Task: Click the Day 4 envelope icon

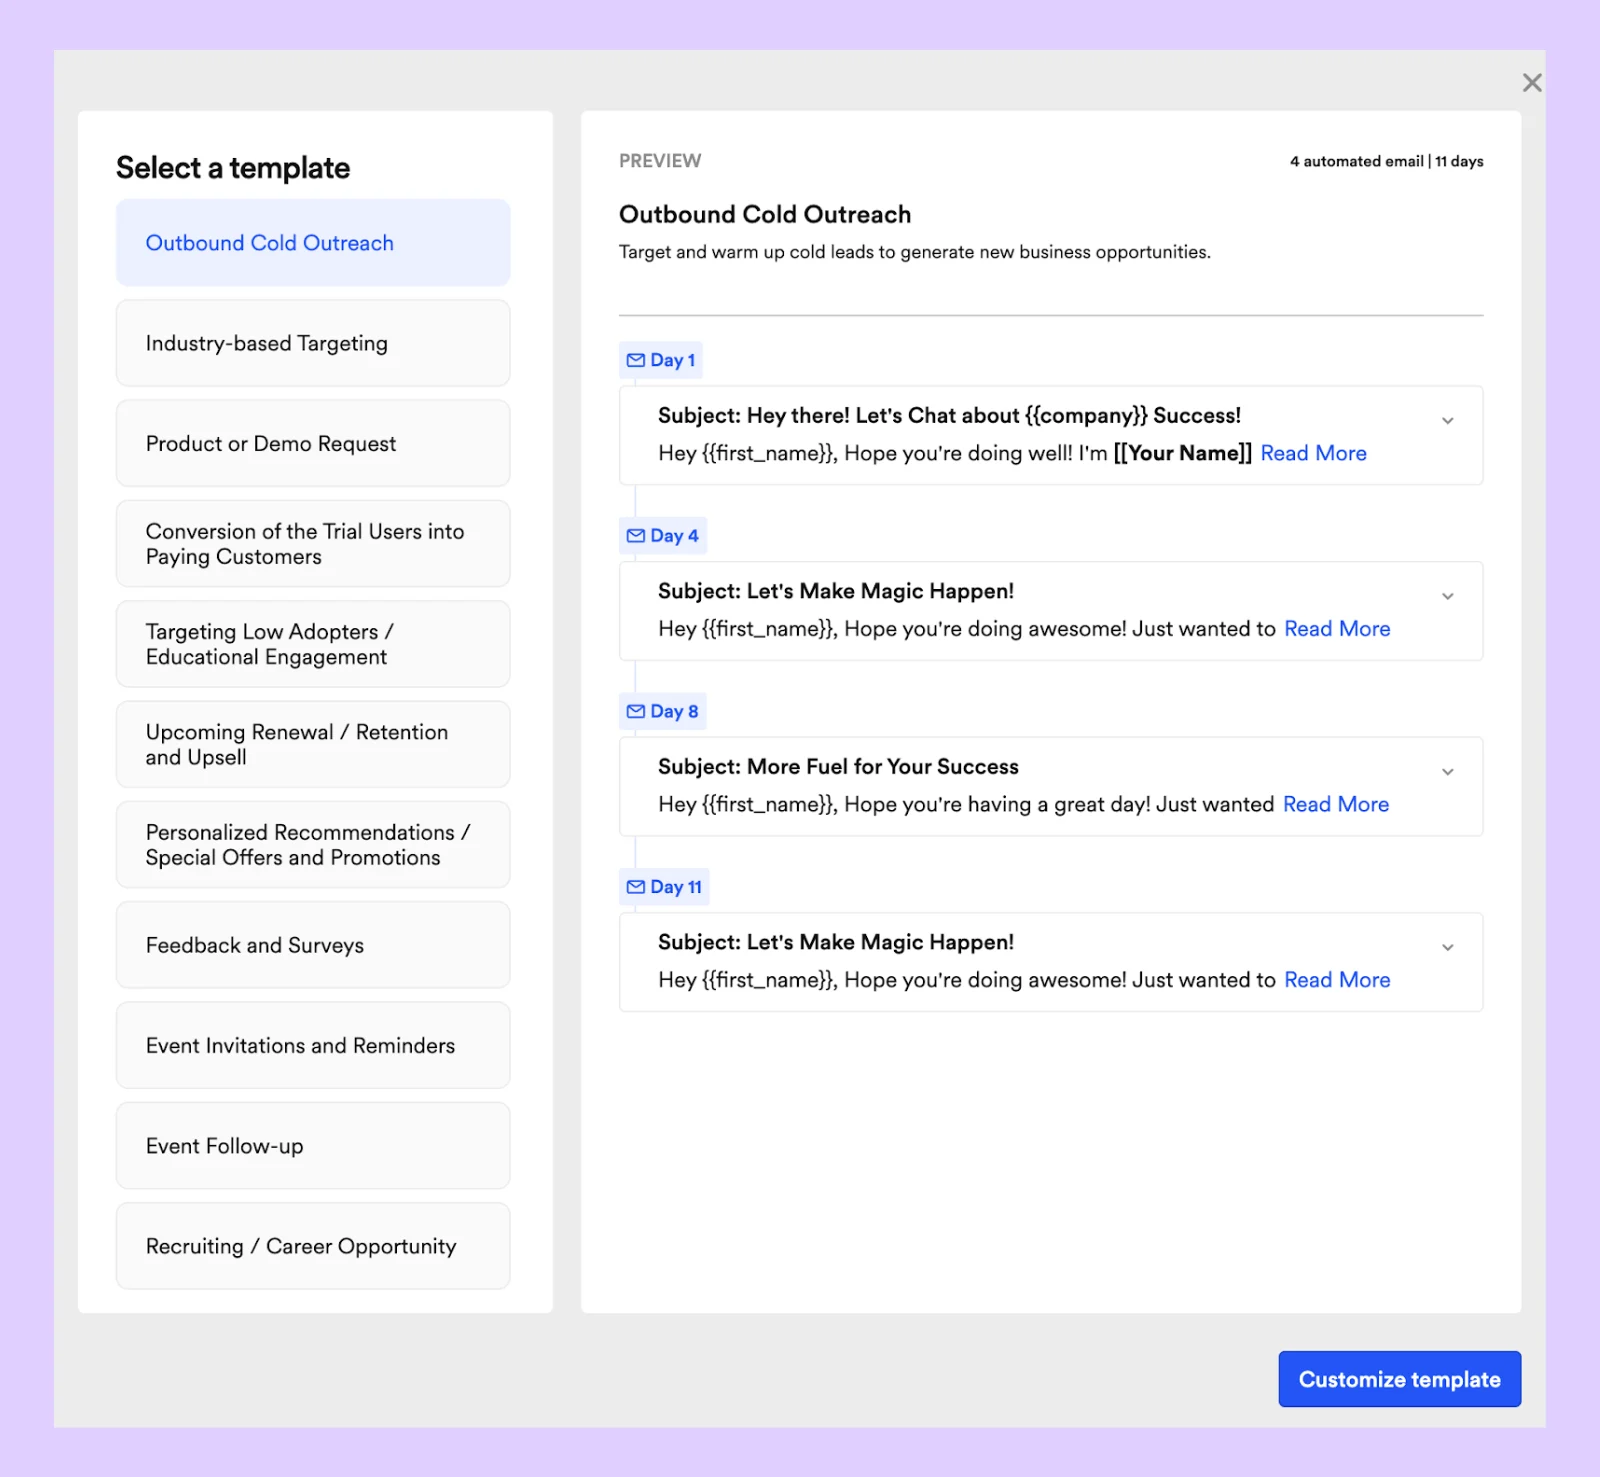Action: coord(635,536)
